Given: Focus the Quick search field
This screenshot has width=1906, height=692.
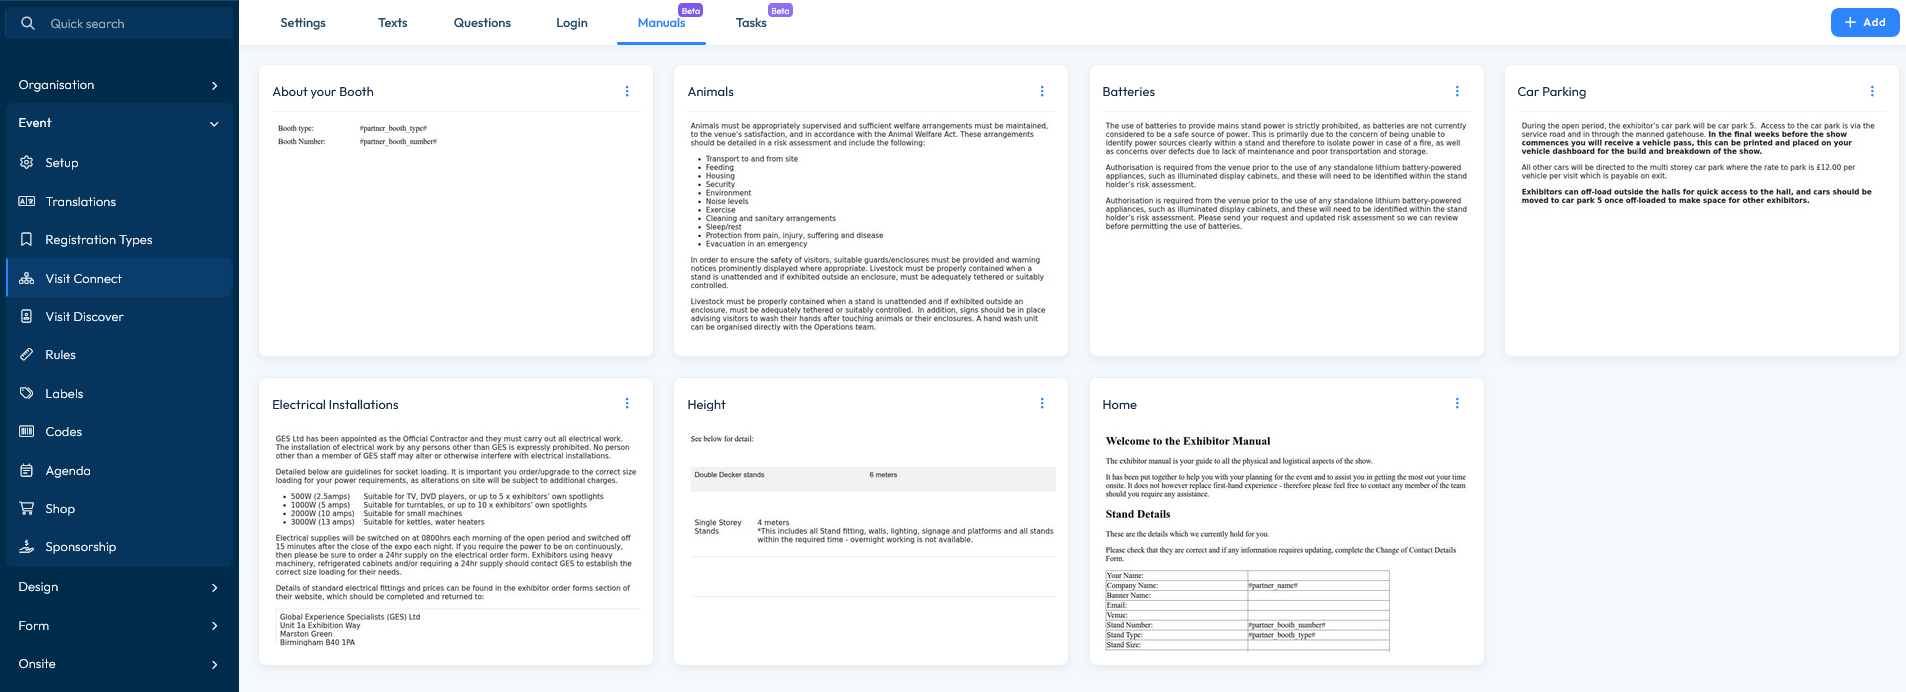Looking at the screenshot, I should point(120,23).
